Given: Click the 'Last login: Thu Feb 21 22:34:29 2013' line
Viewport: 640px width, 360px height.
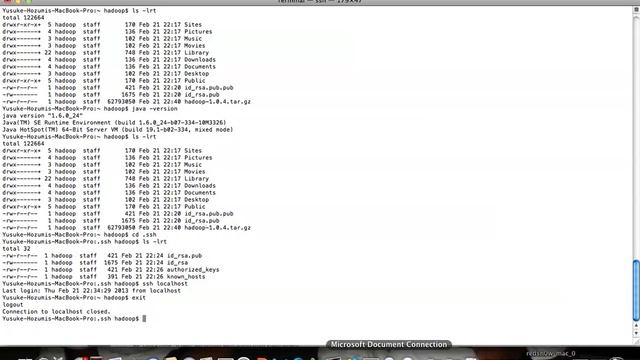Looking at the screenshot, I should point(91,291).
